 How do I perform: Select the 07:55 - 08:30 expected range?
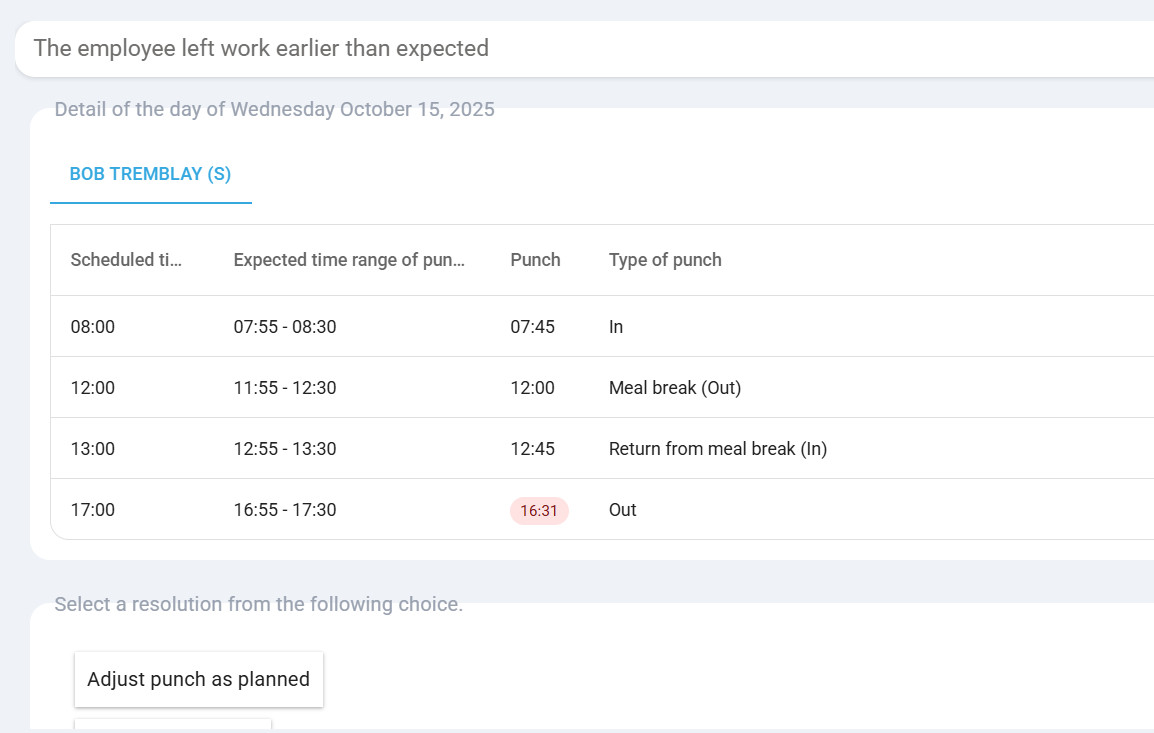coord(285,327)
